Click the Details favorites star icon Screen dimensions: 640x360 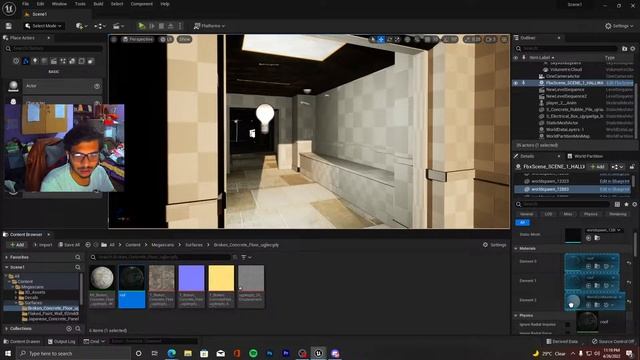point(627,204)
